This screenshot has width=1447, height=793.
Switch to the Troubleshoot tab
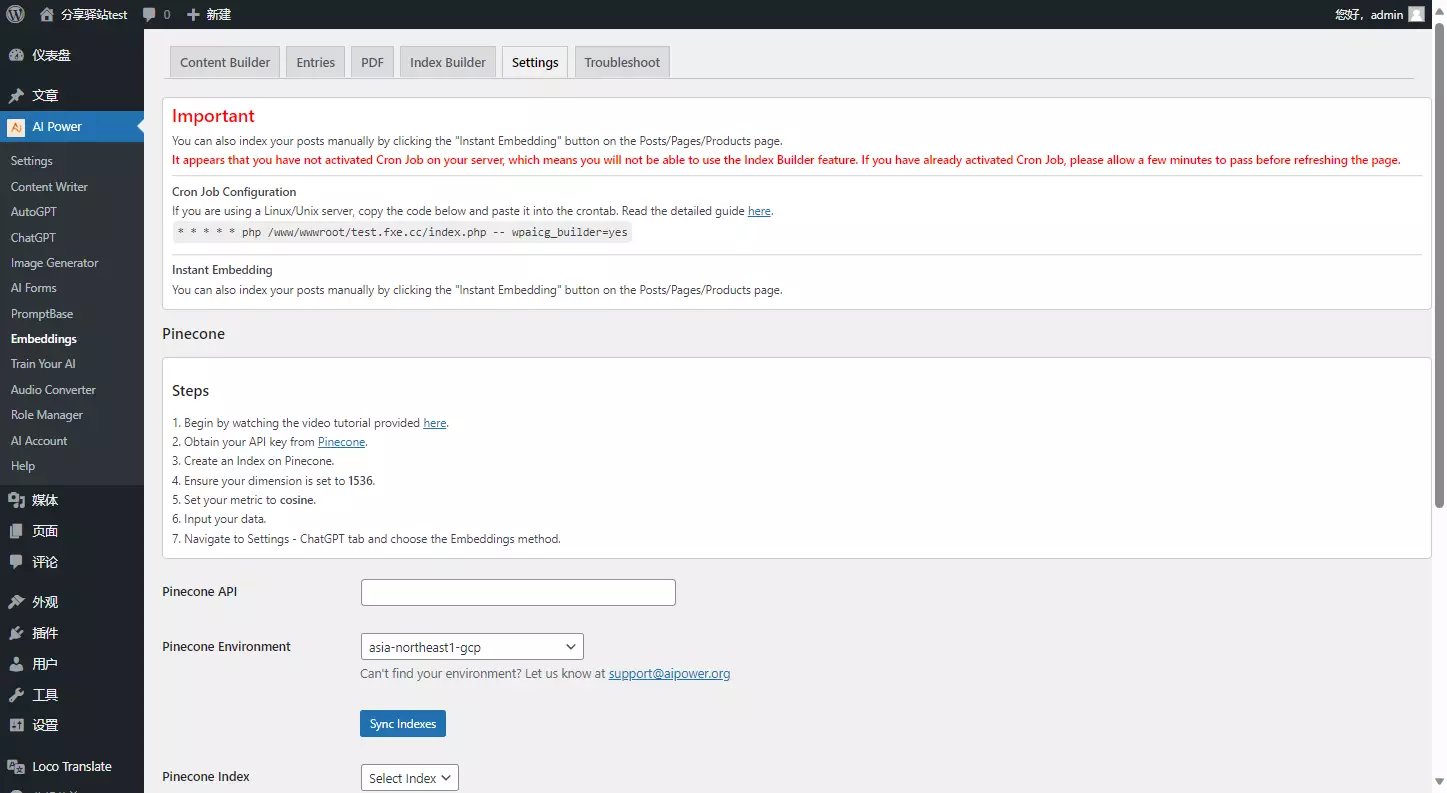tap(622, 62)
